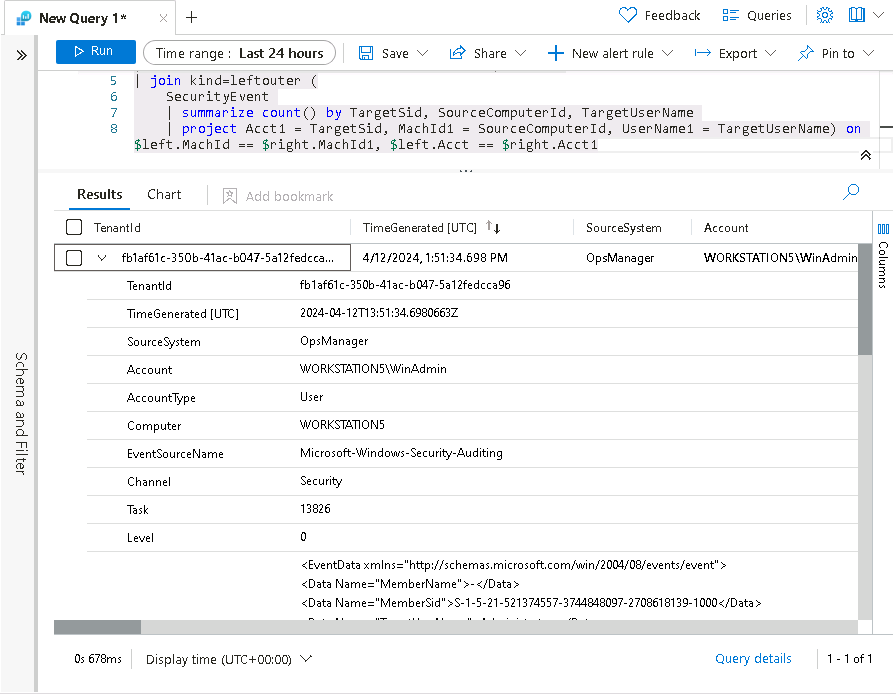The width and height of the screenshot is (896, 694).
Task: Click the Channel value Security
Action: [x=321, y=481]
